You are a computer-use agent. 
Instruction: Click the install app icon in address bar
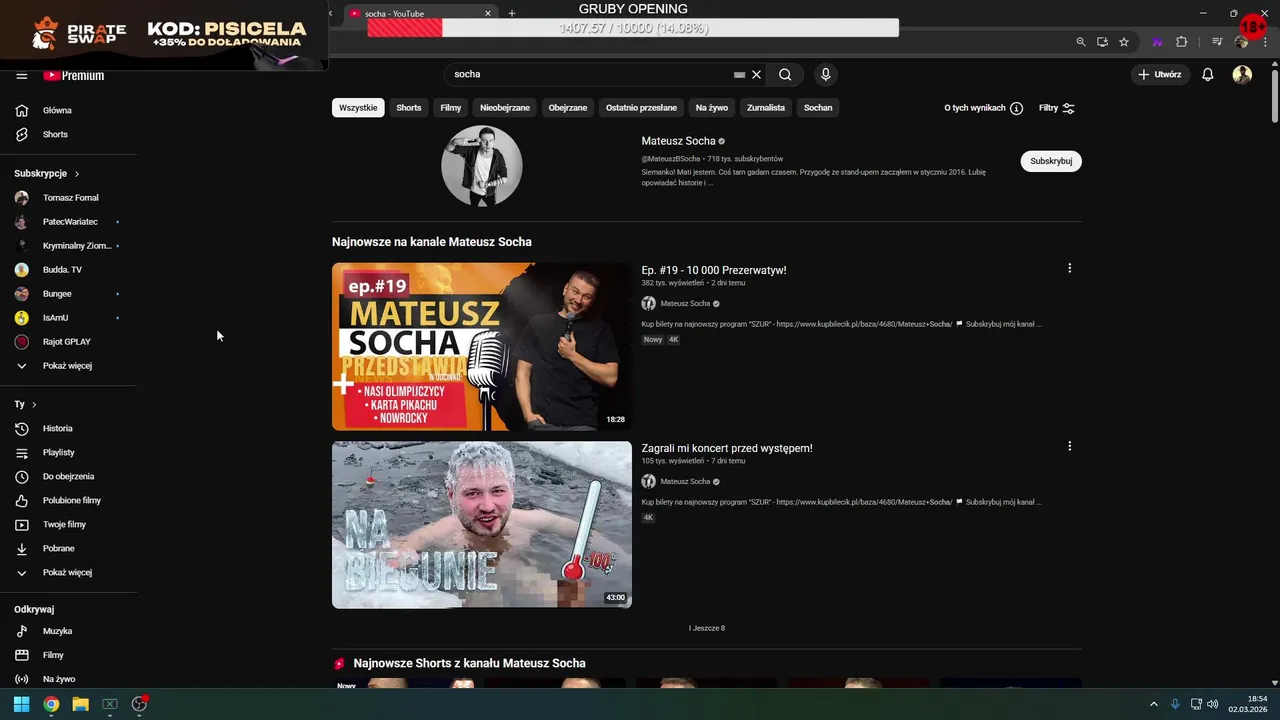click(x=1102, y=42)
